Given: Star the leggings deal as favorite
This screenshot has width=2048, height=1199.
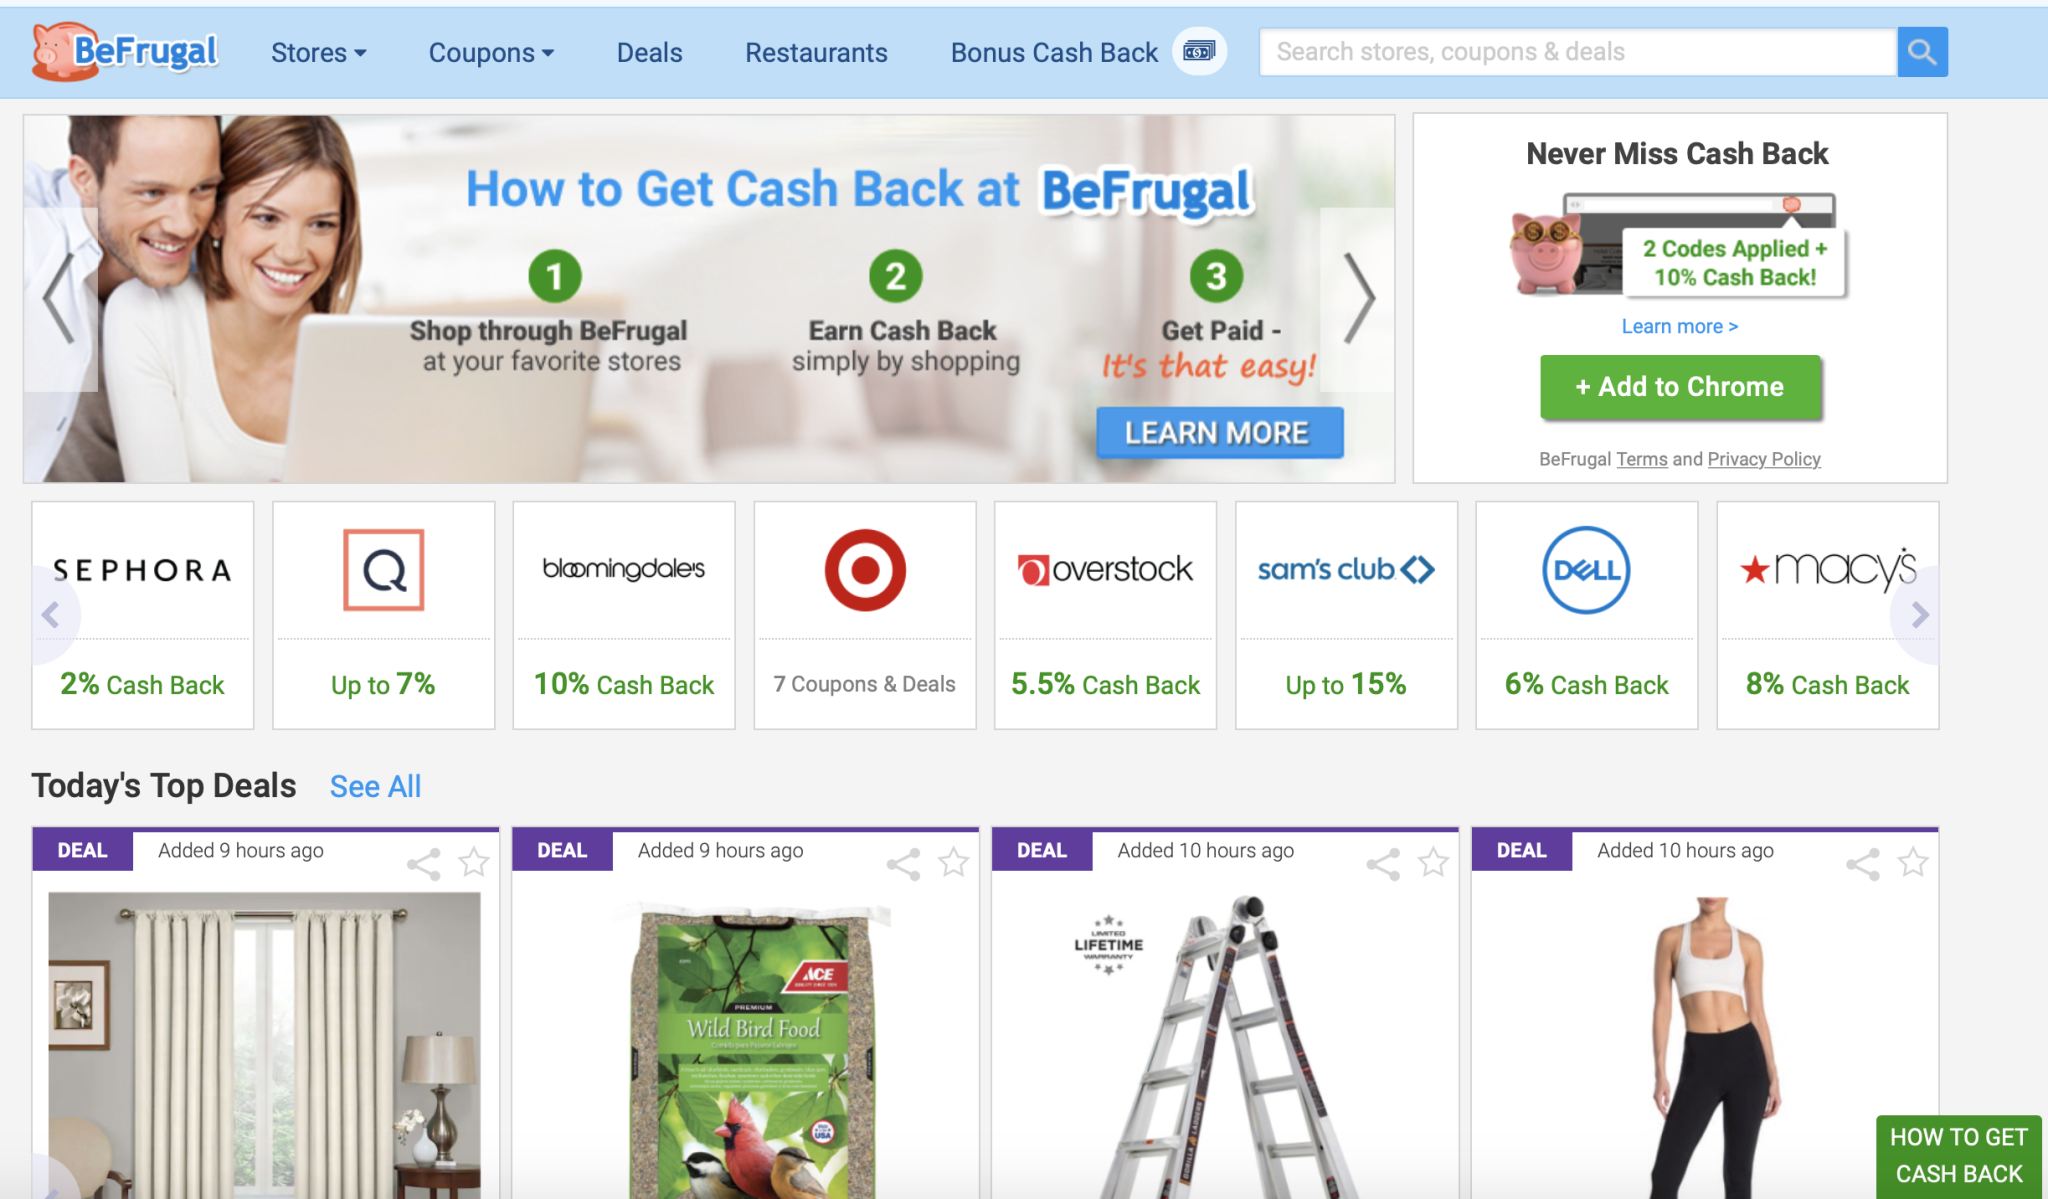Looking at the screenshot, I should pyautogui.click(x=1913, y=861).
